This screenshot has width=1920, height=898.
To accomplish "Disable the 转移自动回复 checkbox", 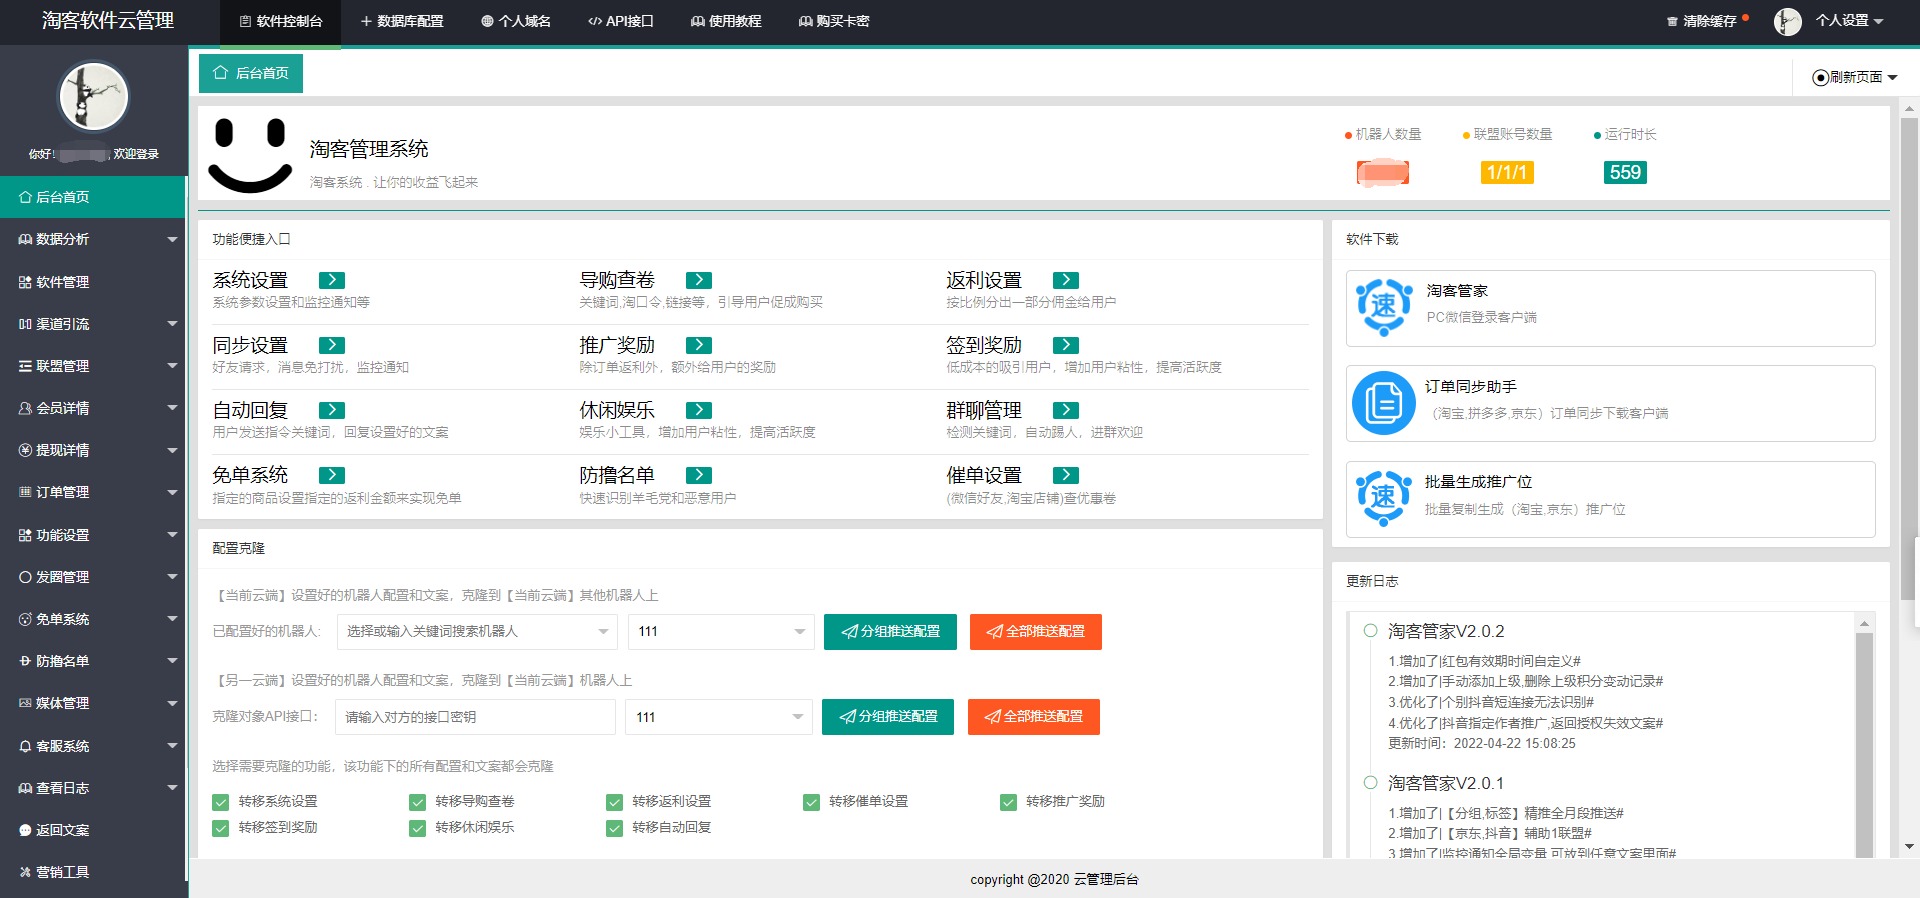I will (x=614, y=828).
